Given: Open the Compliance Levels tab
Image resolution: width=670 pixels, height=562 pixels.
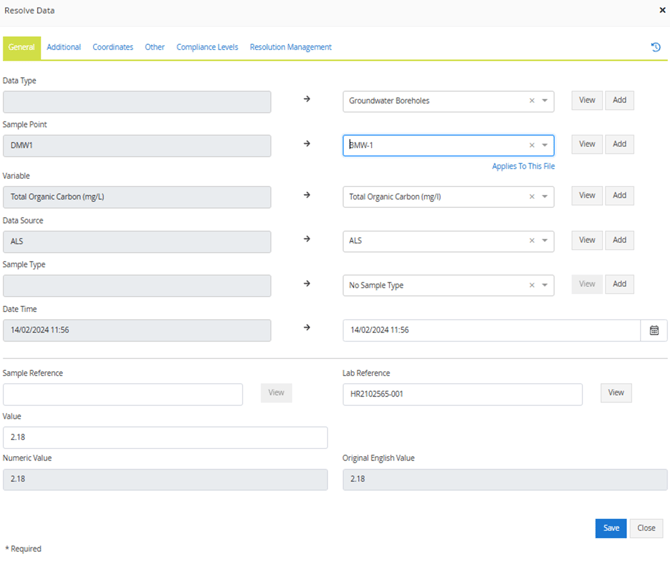Looking at the screenshot, I should [207, 47].
